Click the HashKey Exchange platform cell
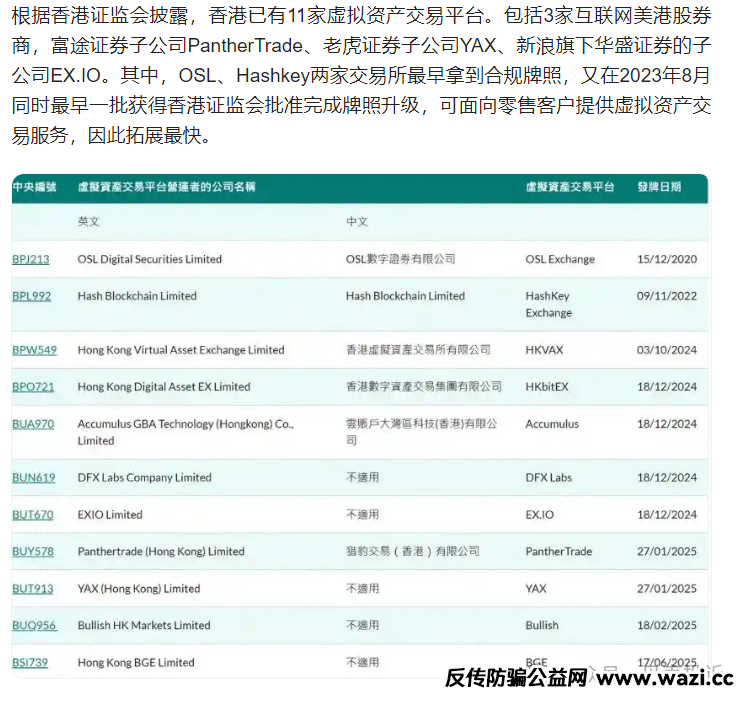This screenshot has height=705, width=748. [x=548, y=304]
